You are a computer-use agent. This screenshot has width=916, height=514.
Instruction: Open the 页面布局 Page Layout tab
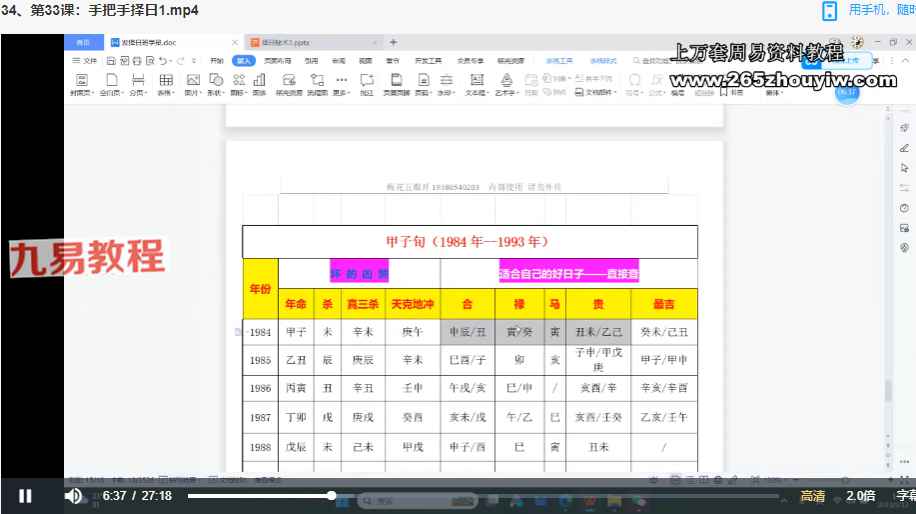tap(277, 61)
